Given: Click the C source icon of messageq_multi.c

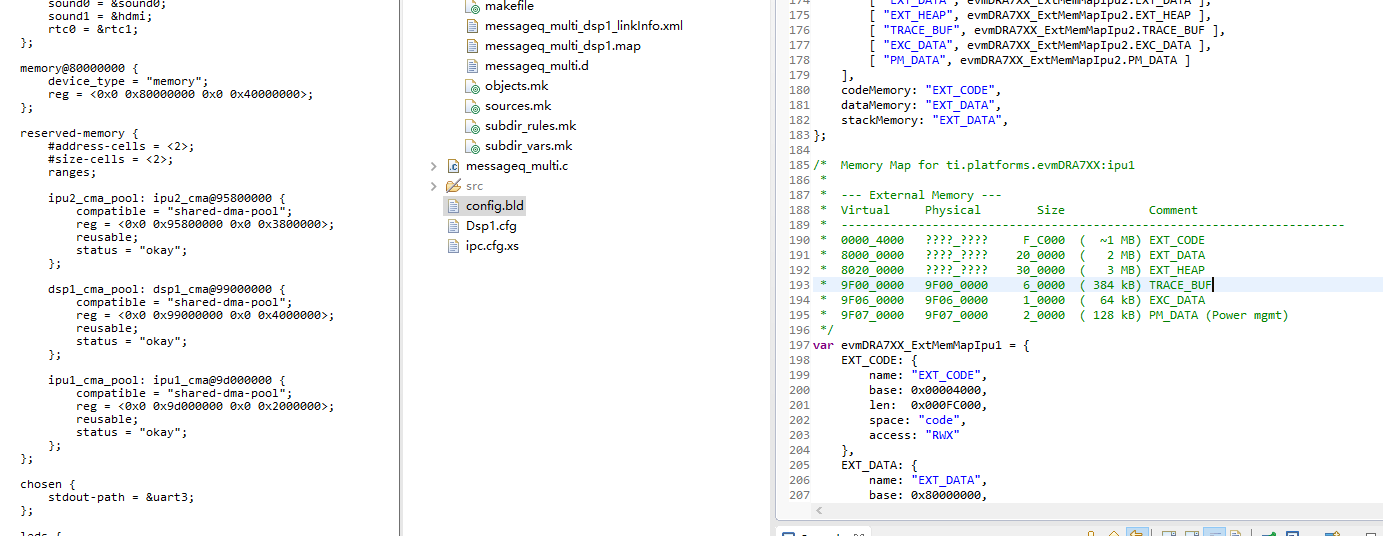Looking at the screenshot, I should [x=453, y=166].
